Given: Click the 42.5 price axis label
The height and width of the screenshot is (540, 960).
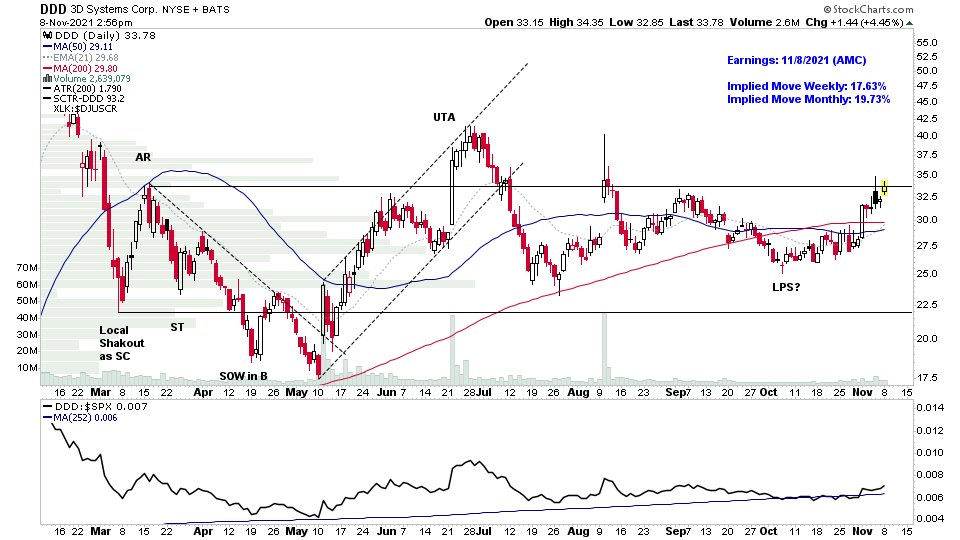Looking at the screenshot, I should pyautogui.click(x=927, y=118).
